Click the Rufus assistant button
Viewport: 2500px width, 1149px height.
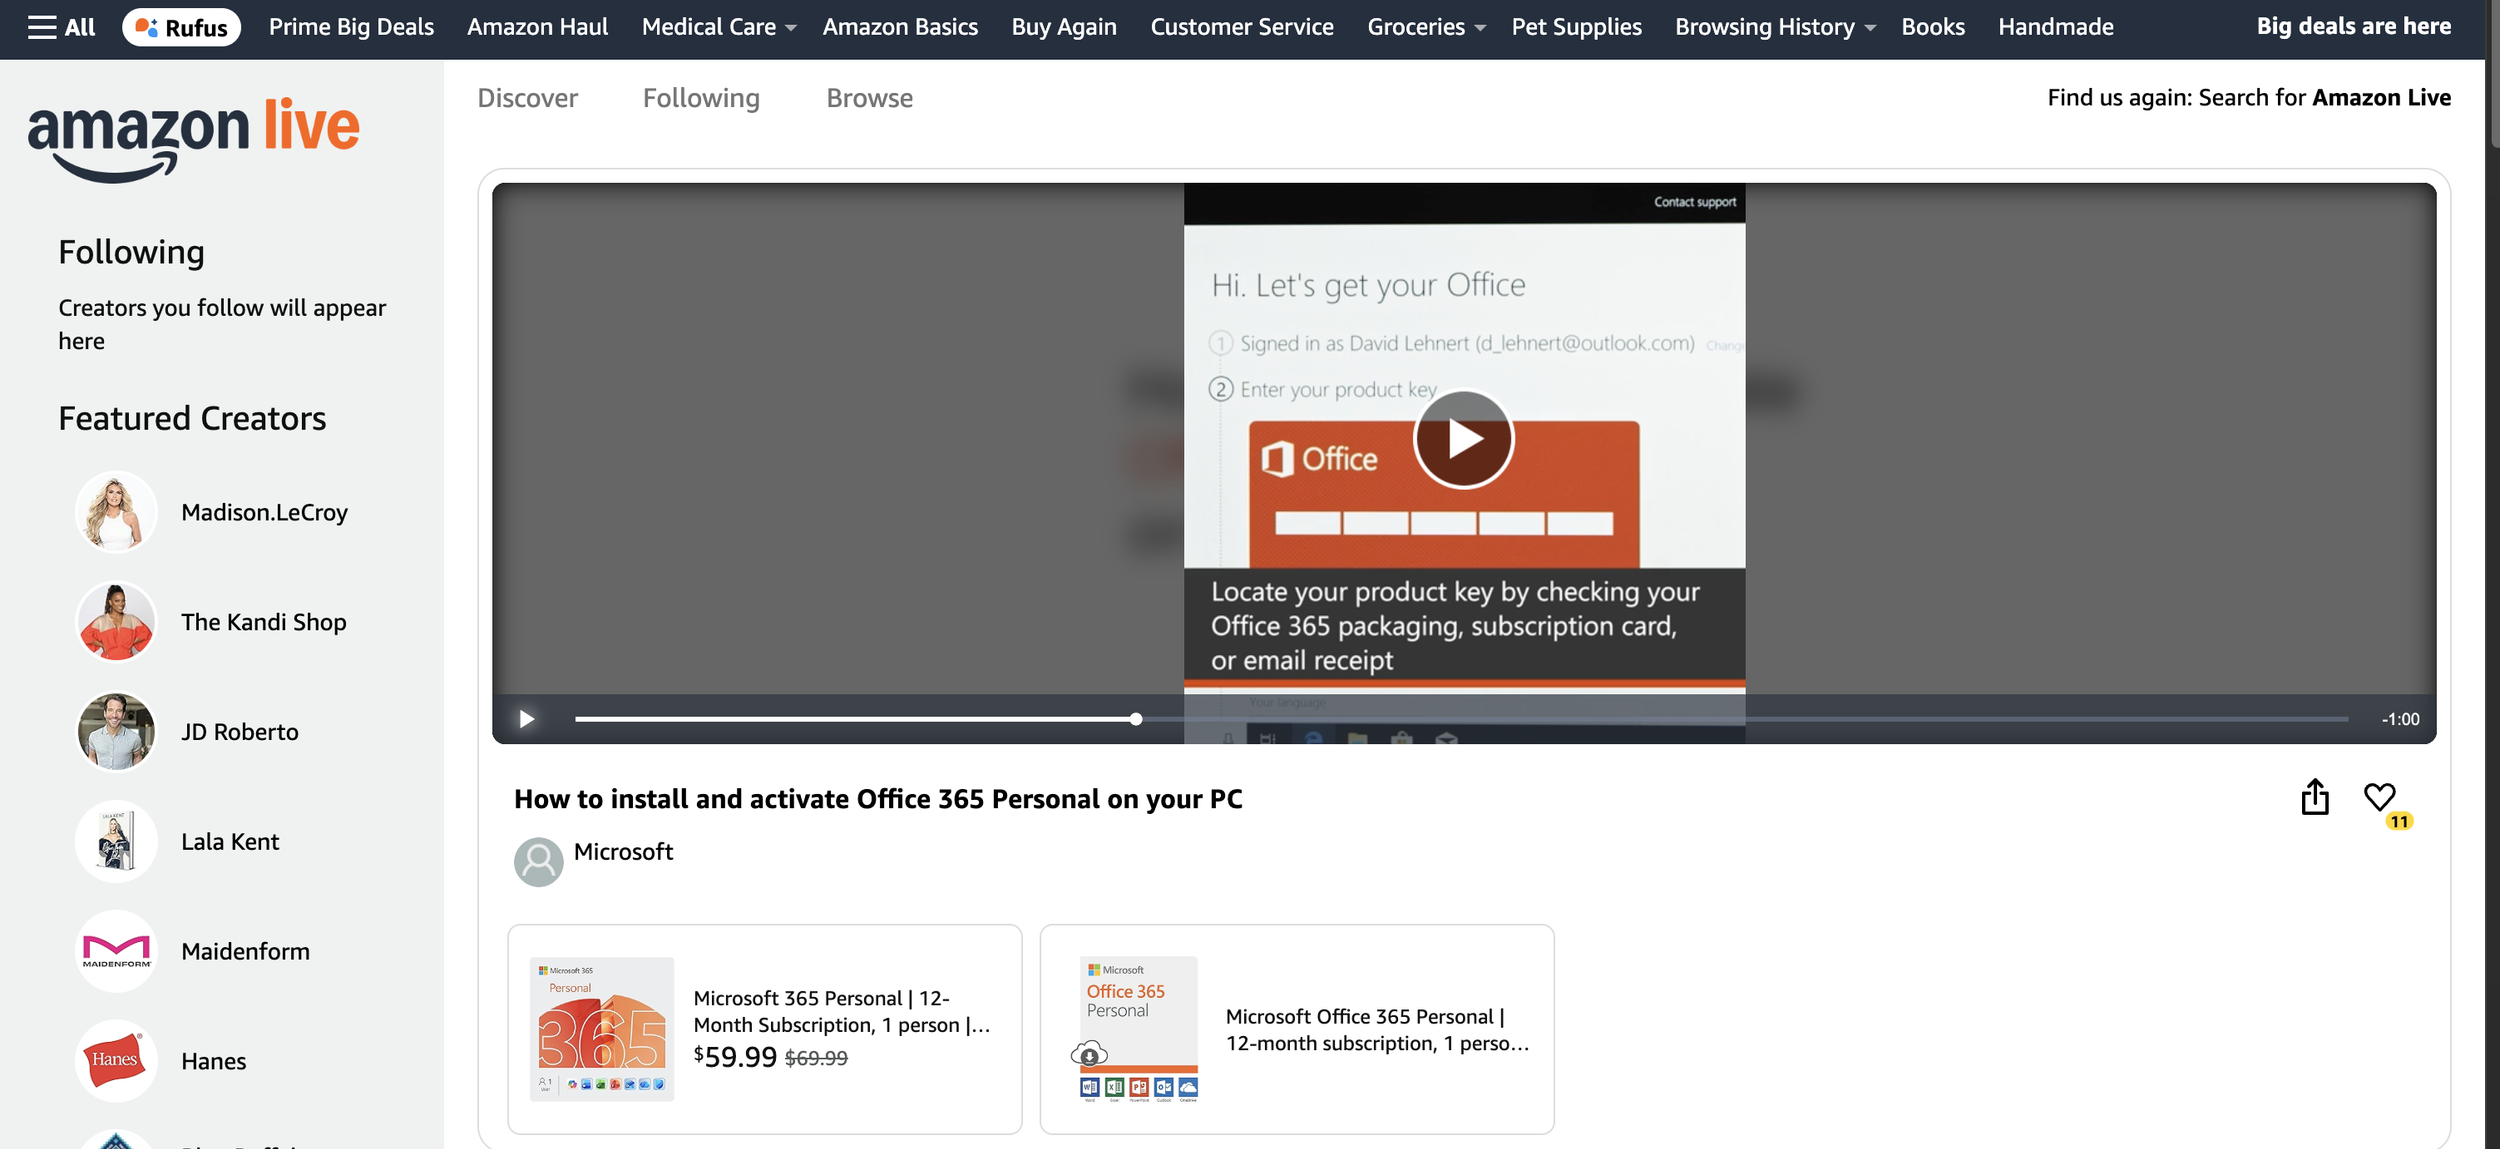181,27
